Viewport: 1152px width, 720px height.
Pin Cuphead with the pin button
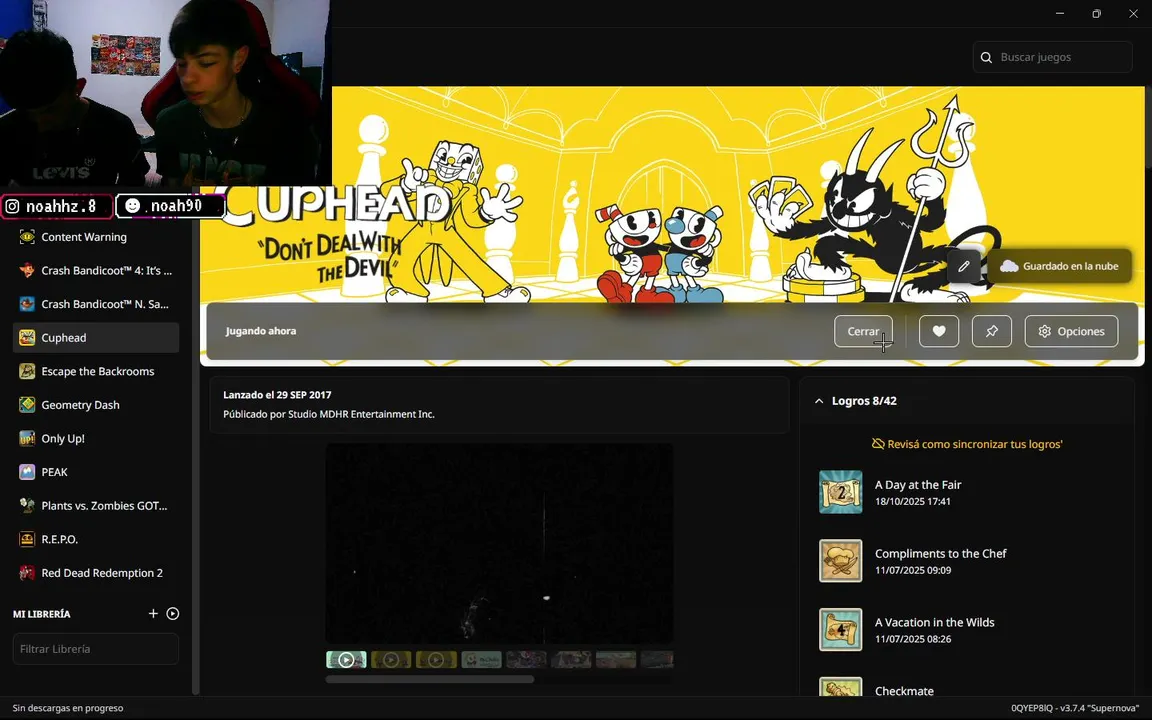click(x=992, y=331)
